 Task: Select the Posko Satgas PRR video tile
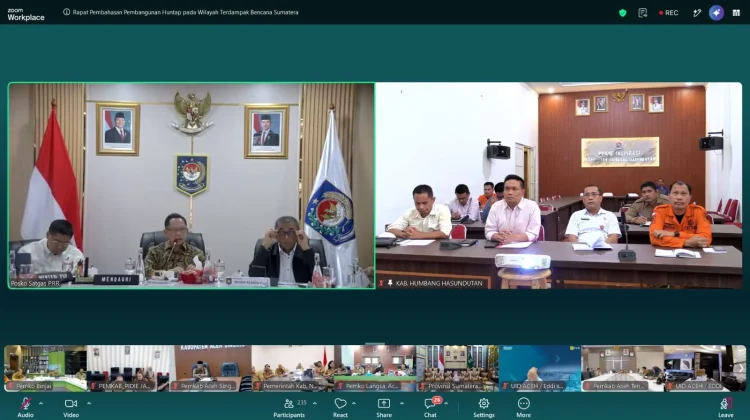coord(191,186)
